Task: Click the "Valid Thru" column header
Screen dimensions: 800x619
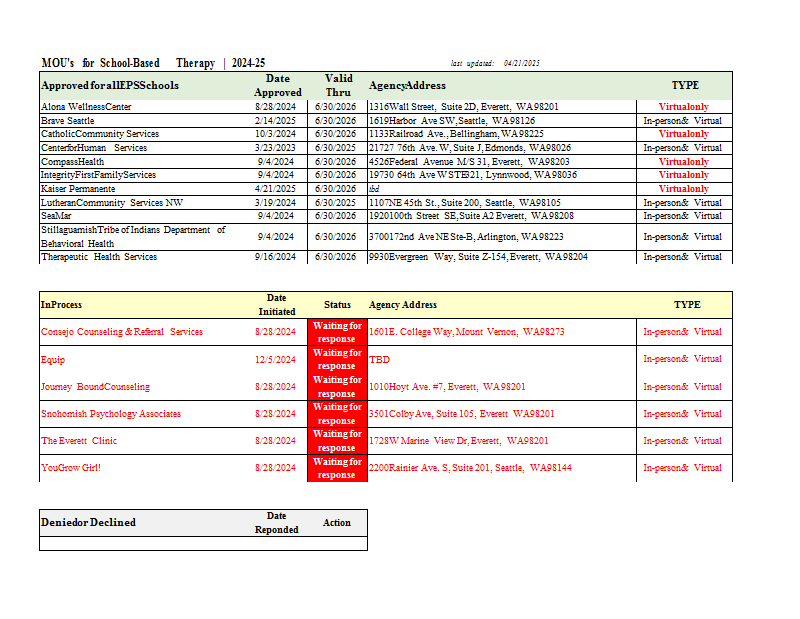Action: click(338, 85)
